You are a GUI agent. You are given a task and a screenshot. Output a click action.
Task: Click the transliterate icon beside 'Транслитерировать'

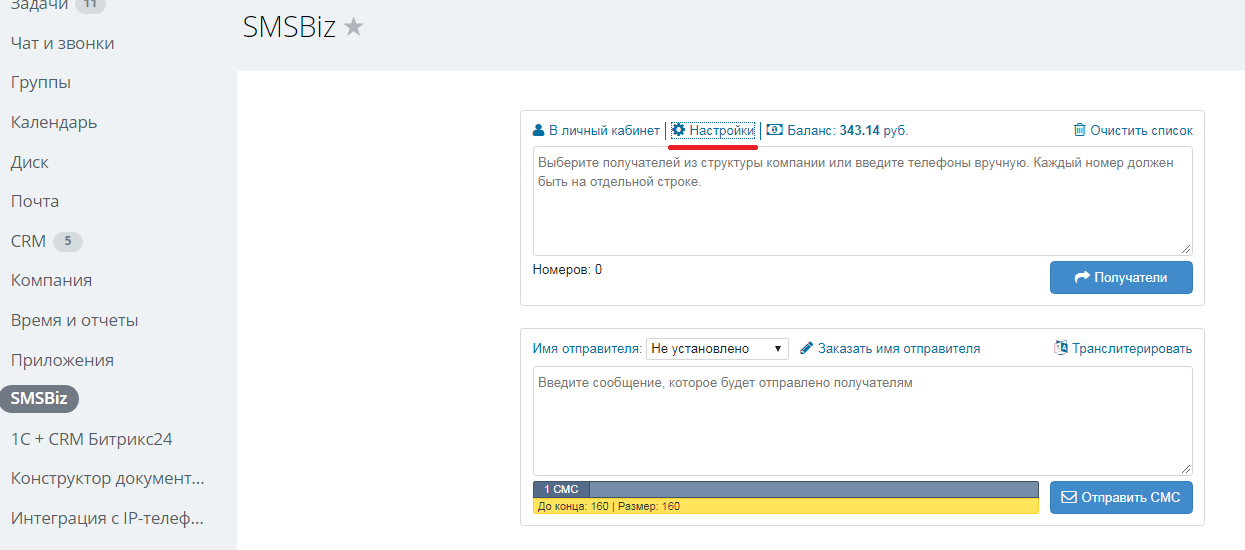coord(1061,348)
